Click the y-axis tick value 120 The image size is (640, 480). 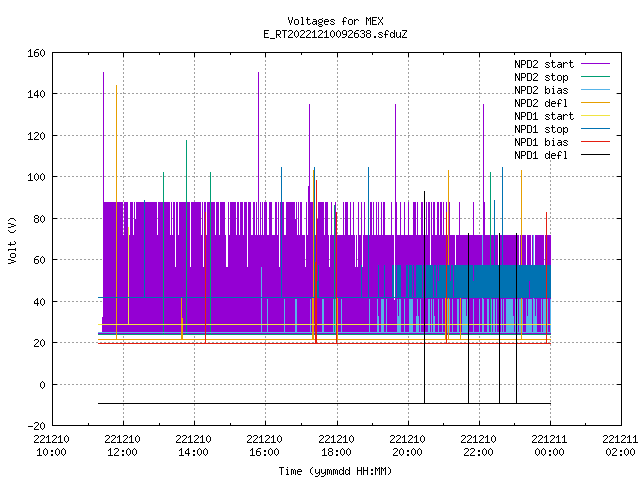[x=36, y=136]
